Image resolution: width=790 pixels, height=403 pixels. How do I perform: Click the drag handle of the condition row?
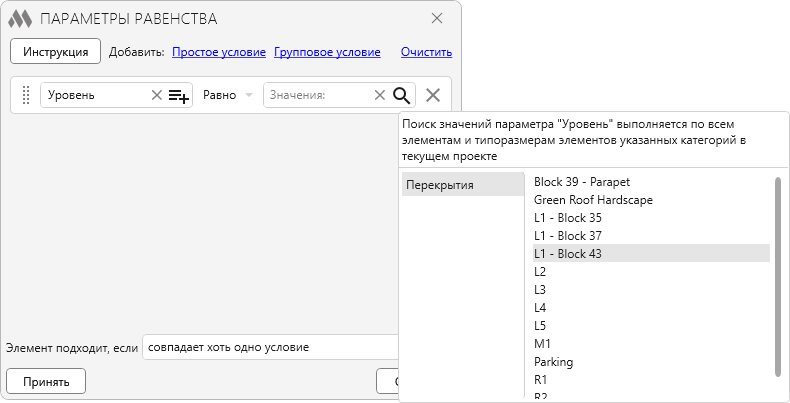[x=26, y=95]
